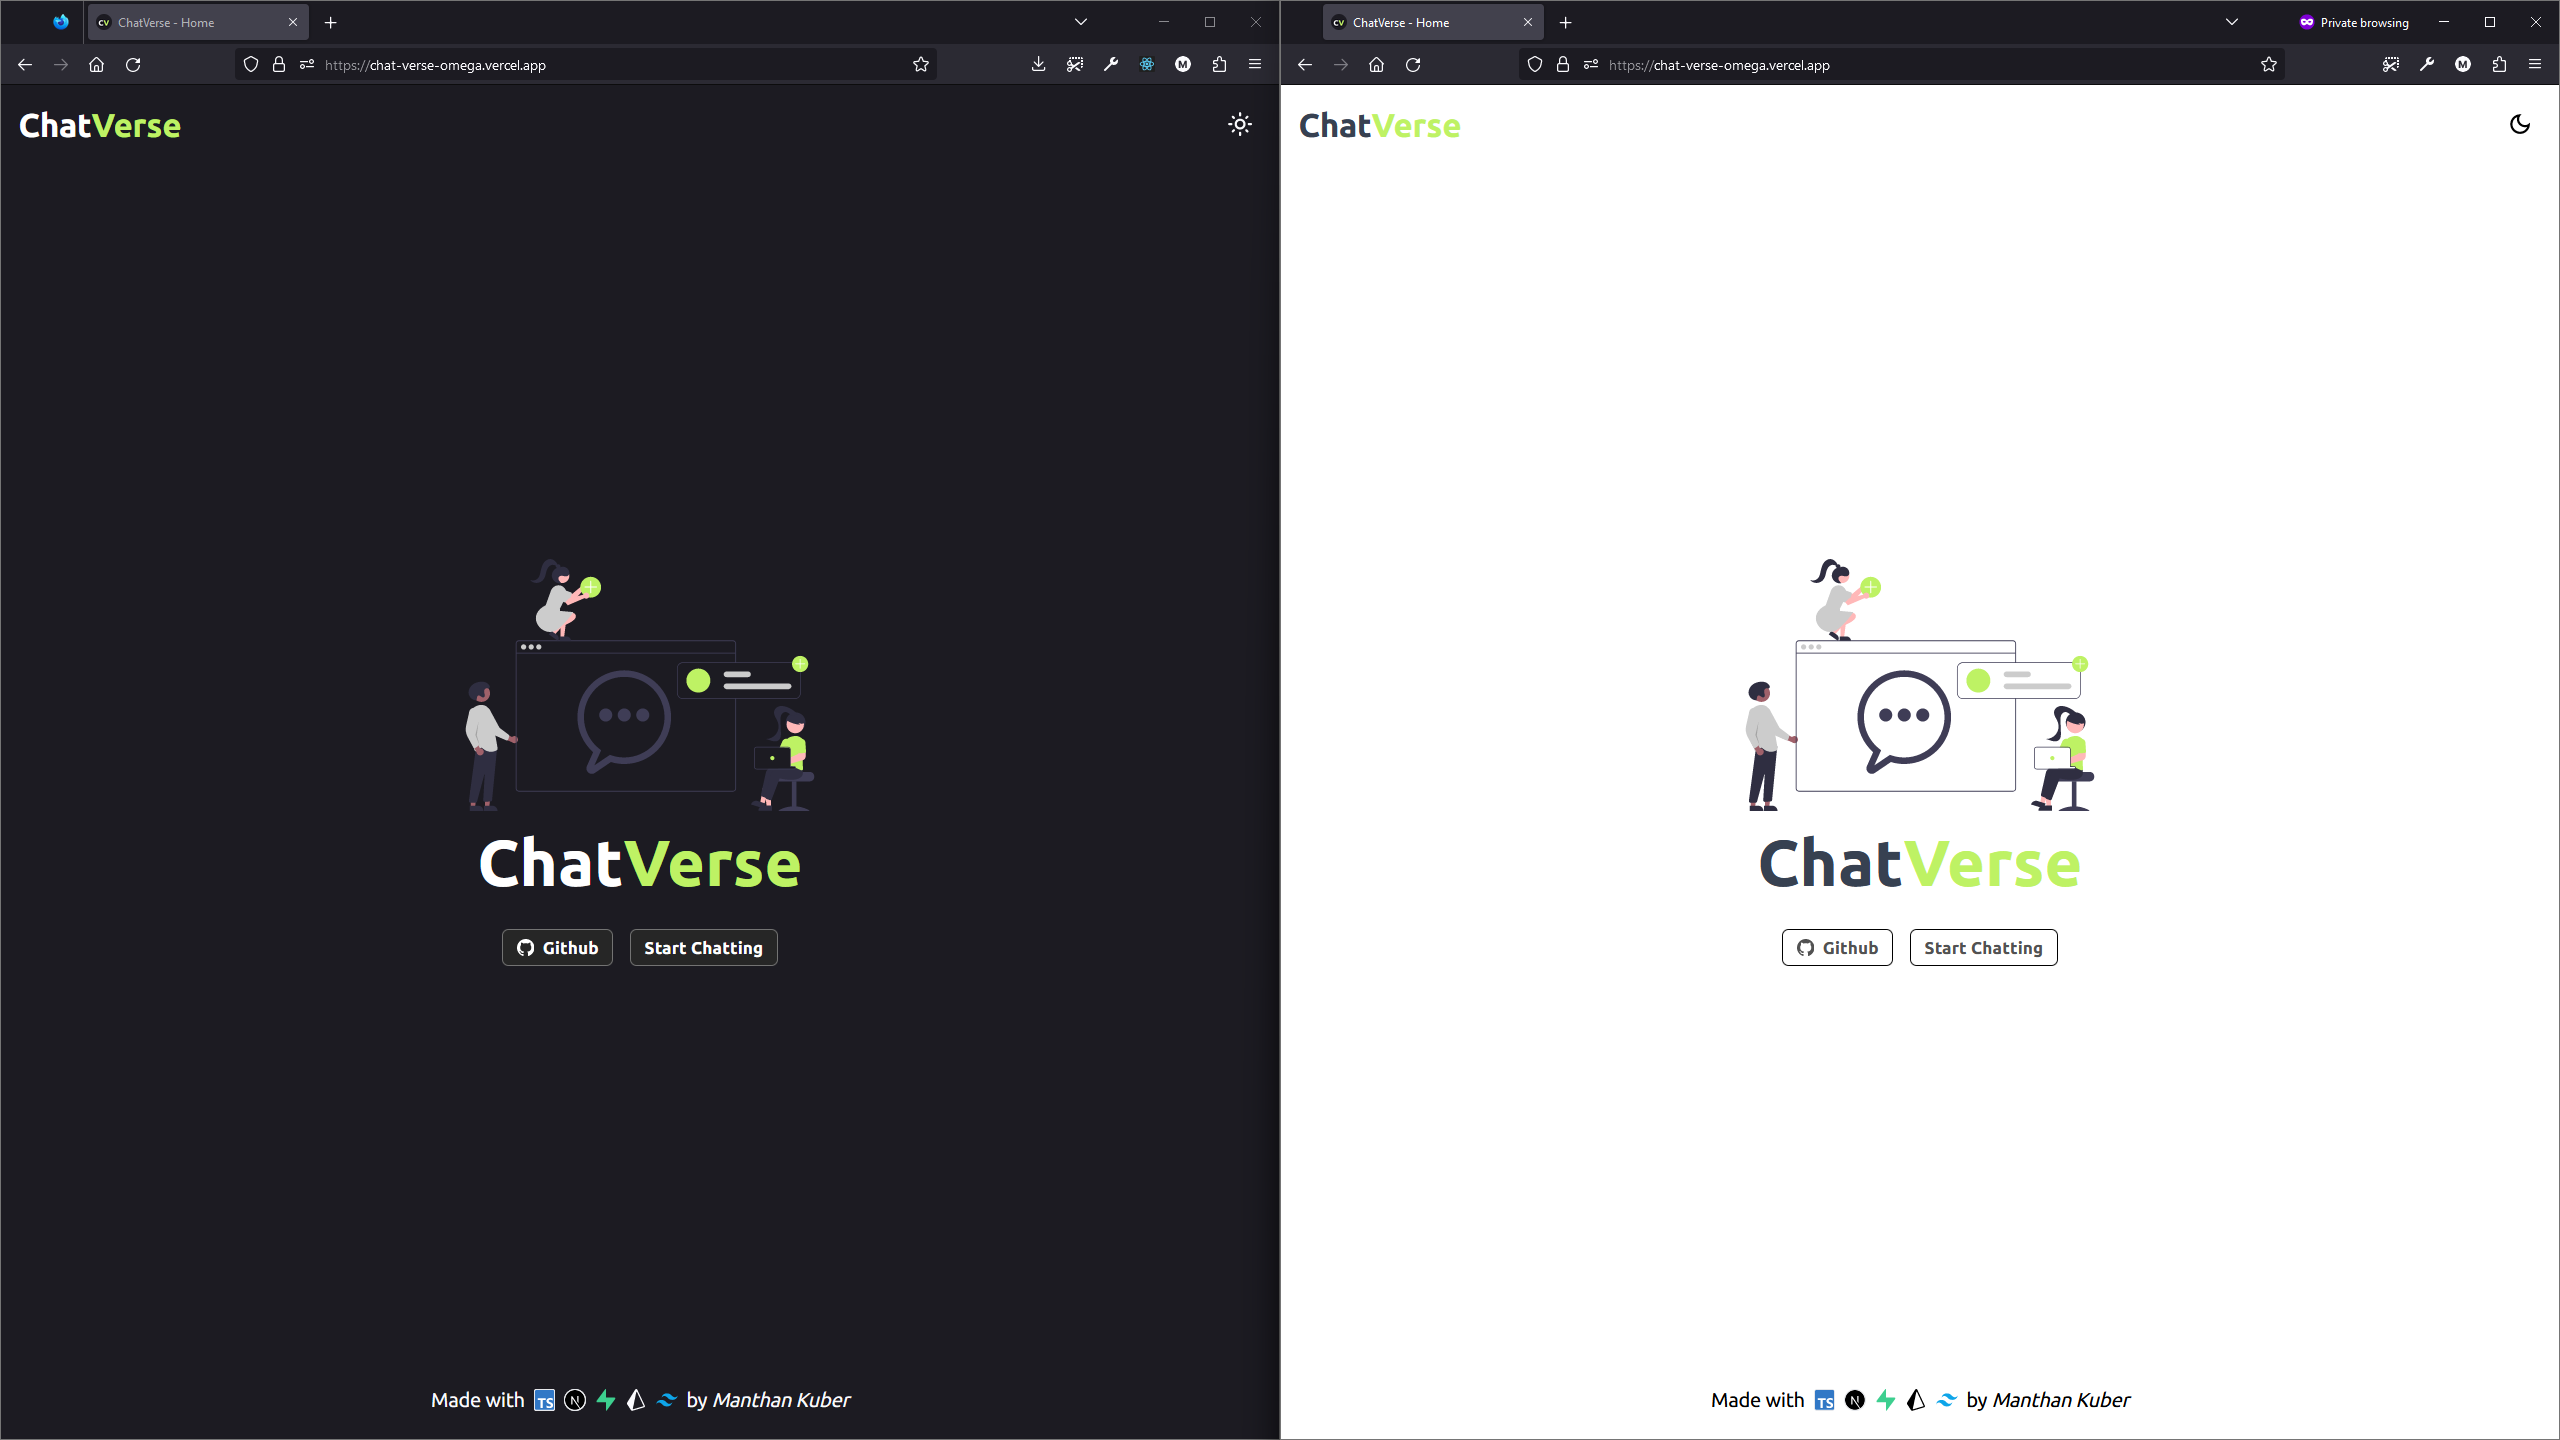Toggle private browsing indicator icon

(2305, 21)
